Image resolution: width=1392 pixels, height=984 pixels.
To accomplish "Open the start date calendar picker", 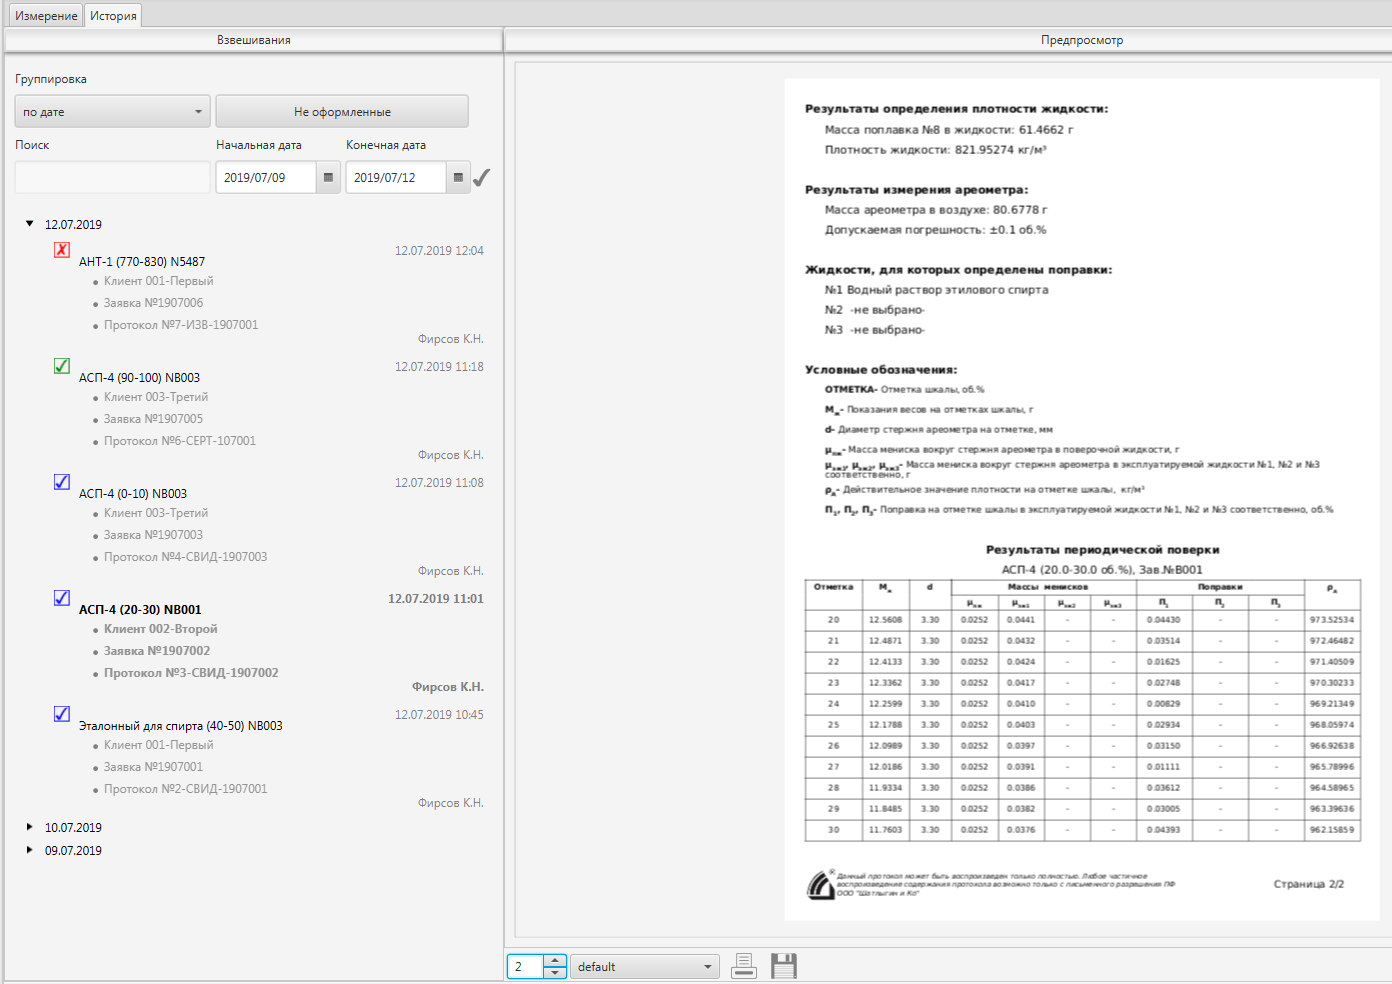I will click(328, 178).
